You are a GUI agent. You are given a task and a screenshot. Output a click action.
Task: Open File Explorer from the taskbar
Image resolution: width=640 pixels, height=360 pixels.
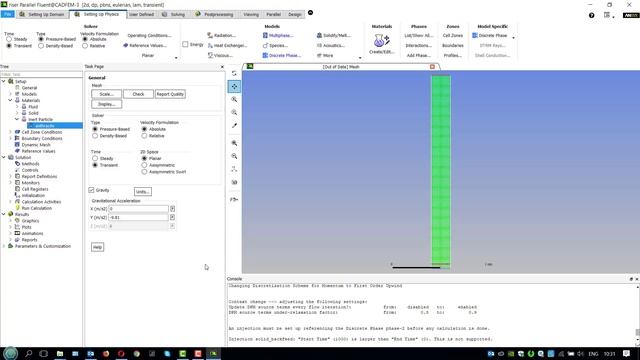60,353
